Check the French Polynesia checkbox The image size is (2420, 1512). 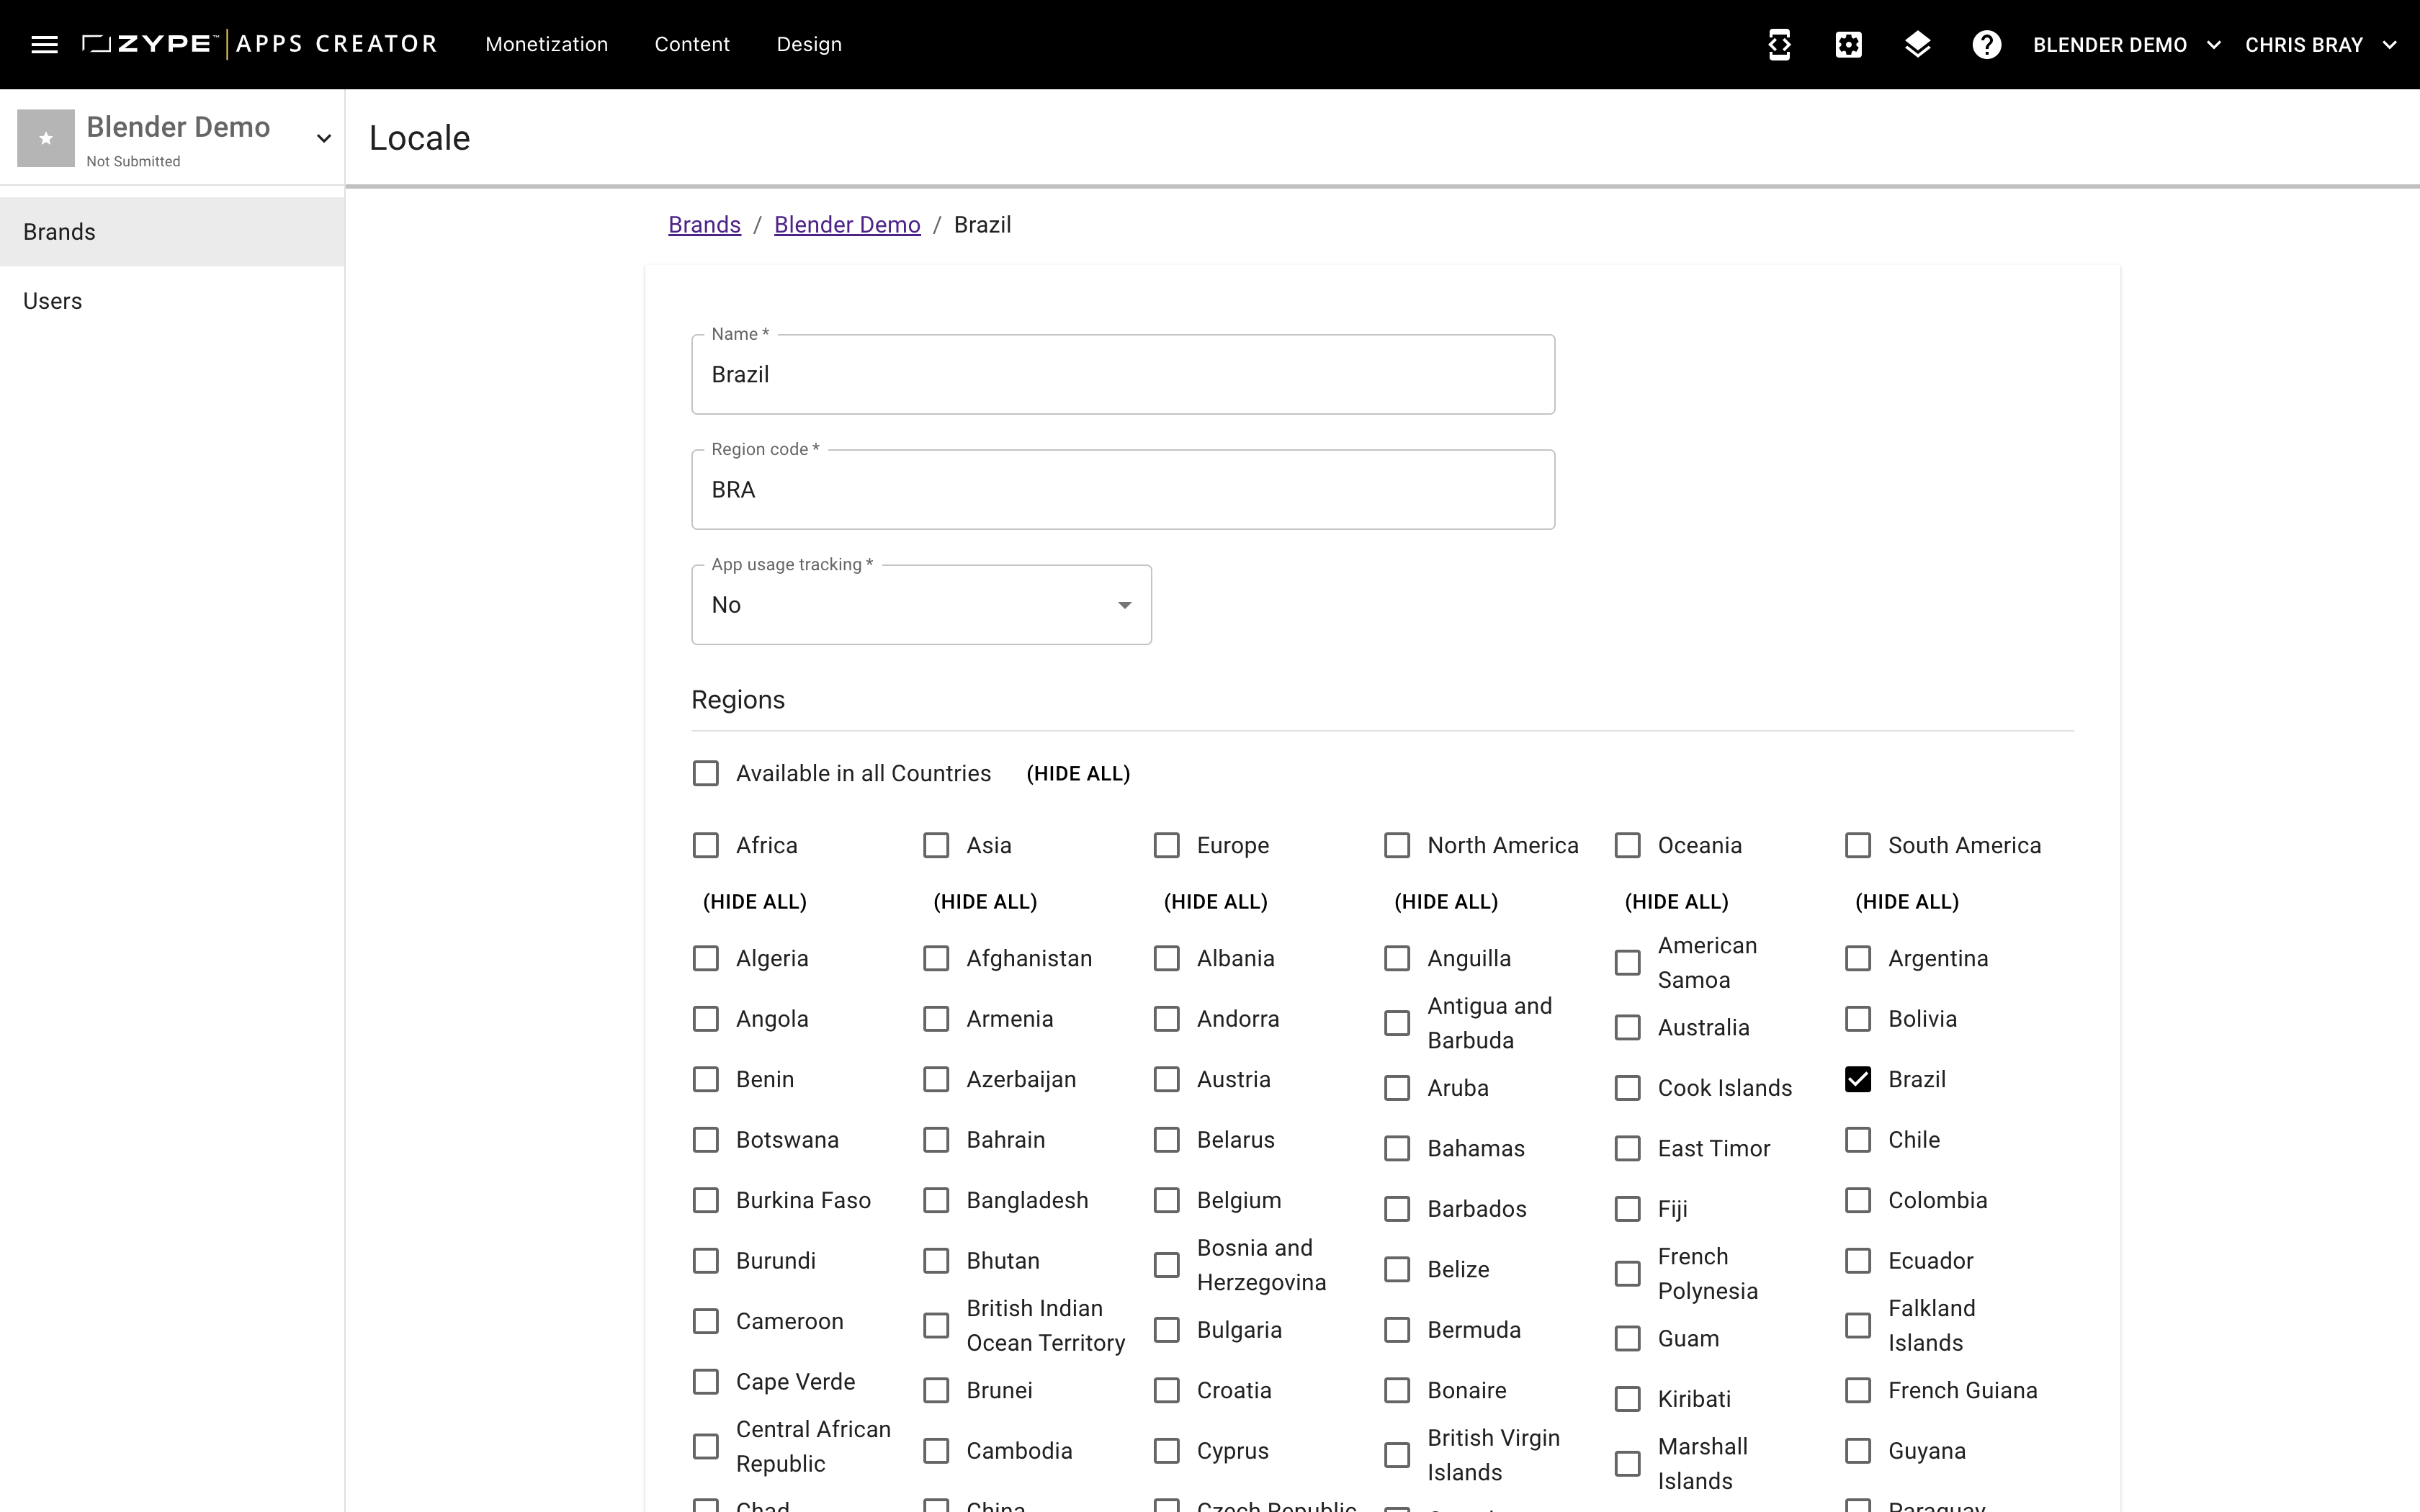click(1628, 1273)
